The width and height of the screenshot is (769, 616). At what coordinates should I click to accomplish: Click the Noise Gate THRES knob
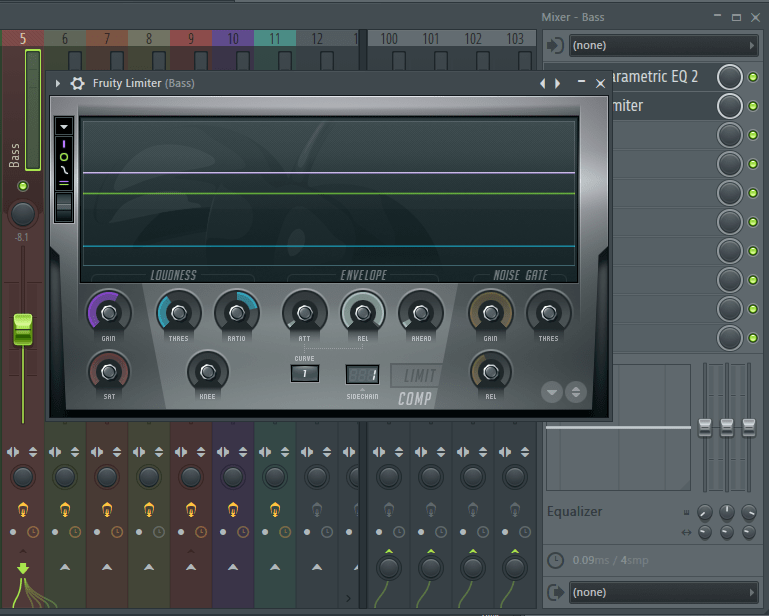coord(548,312)
